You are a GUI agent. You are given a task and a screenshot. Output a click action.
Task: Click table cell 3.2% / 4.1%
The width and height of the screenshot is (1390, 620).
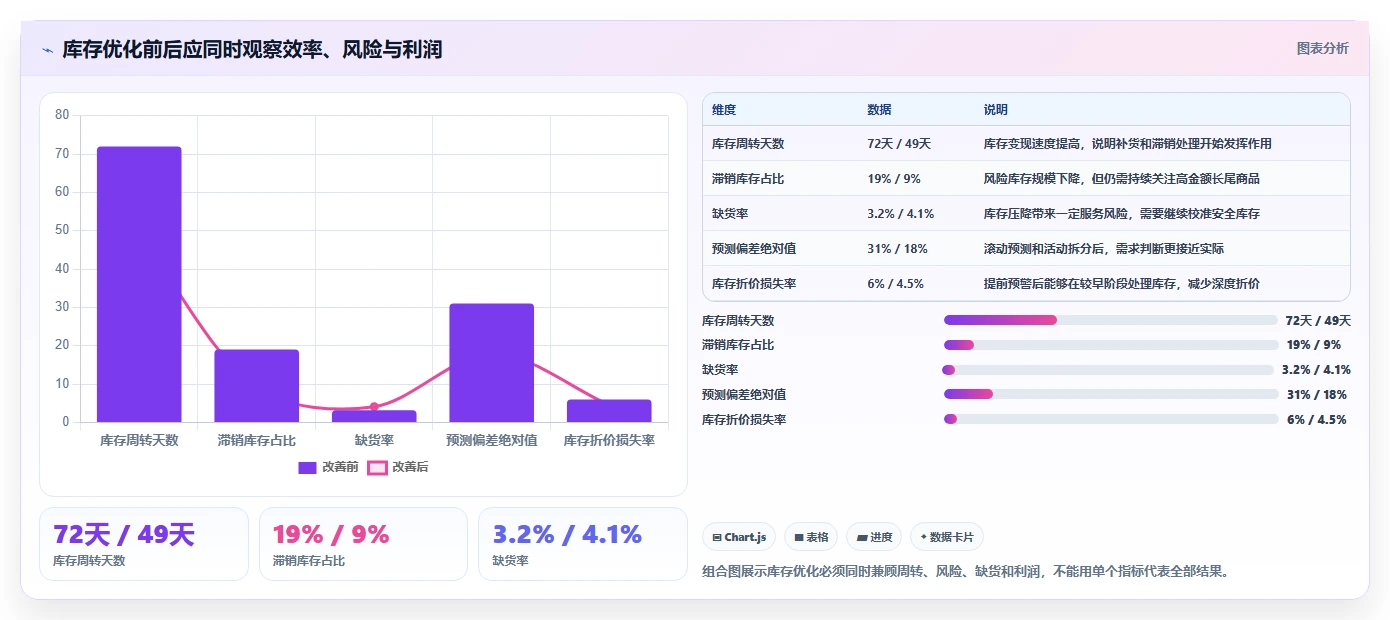[x=900, y=214]
